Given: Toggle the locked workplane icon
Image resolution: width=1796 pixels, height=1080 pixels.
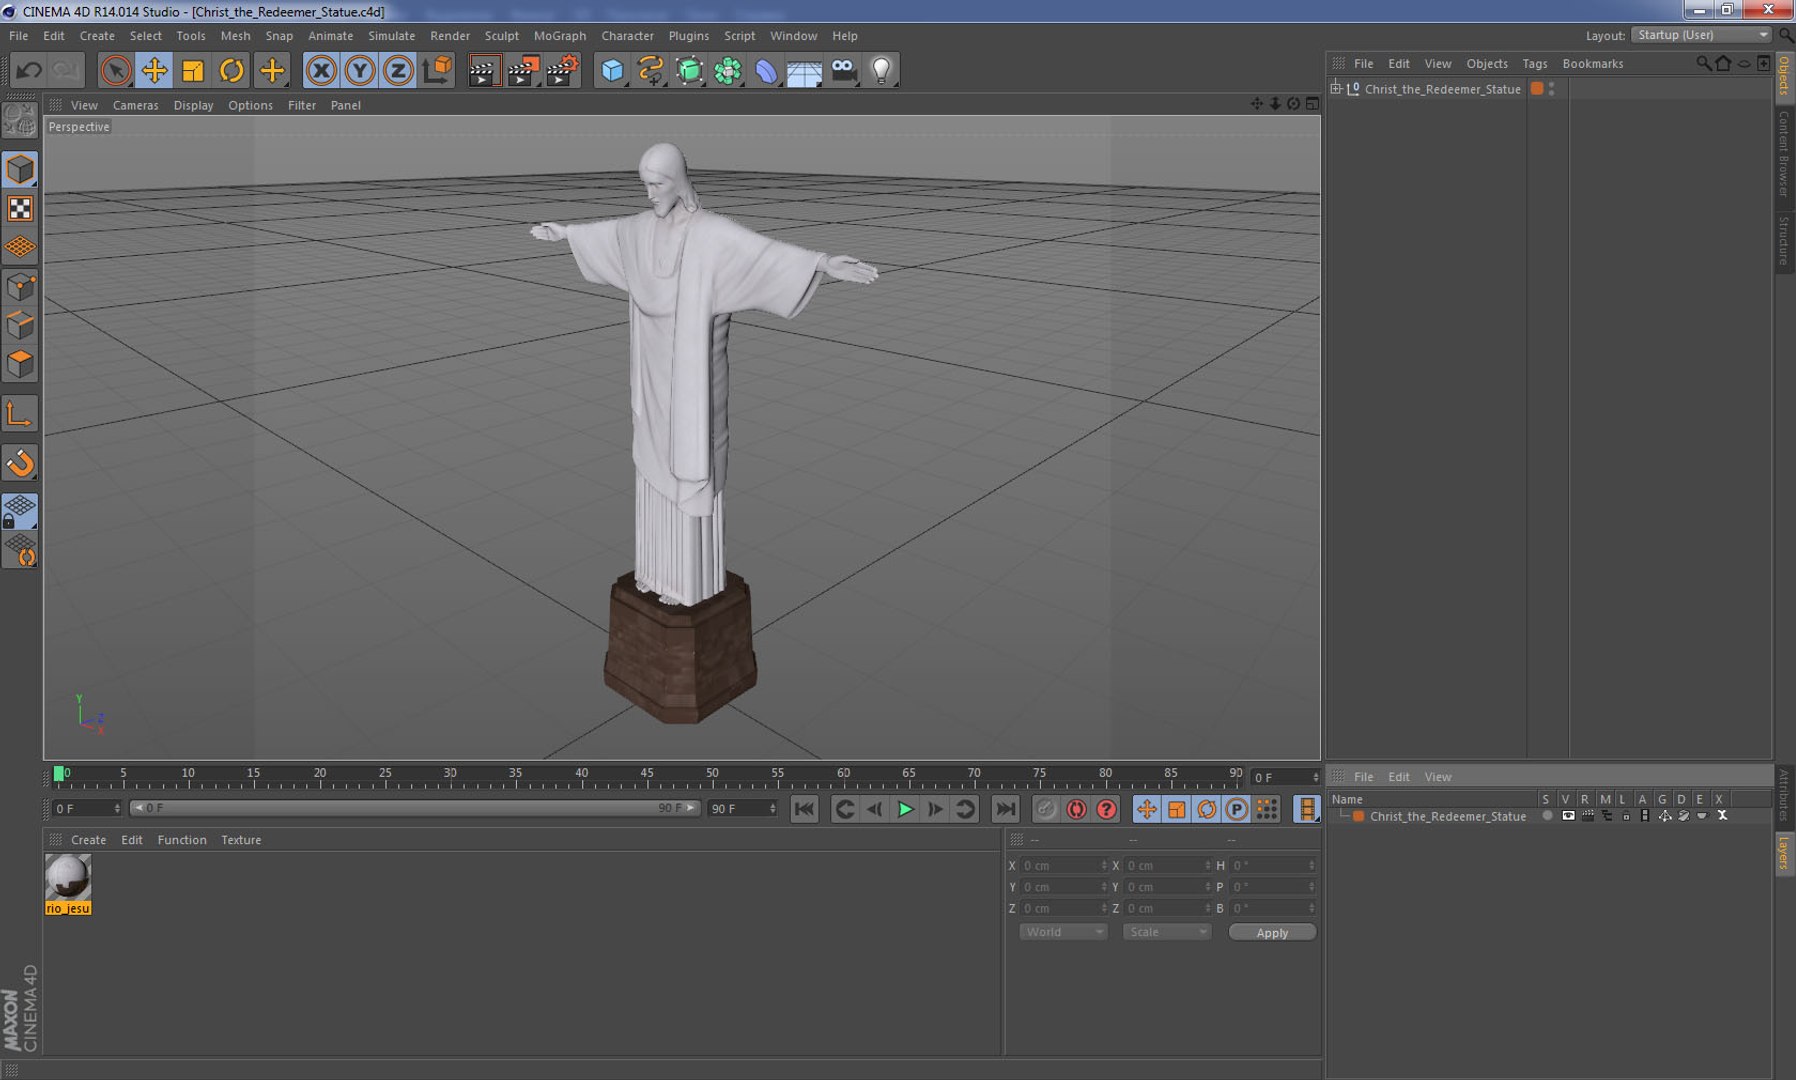Looking at the screenshot, I should tap(20, 511).
